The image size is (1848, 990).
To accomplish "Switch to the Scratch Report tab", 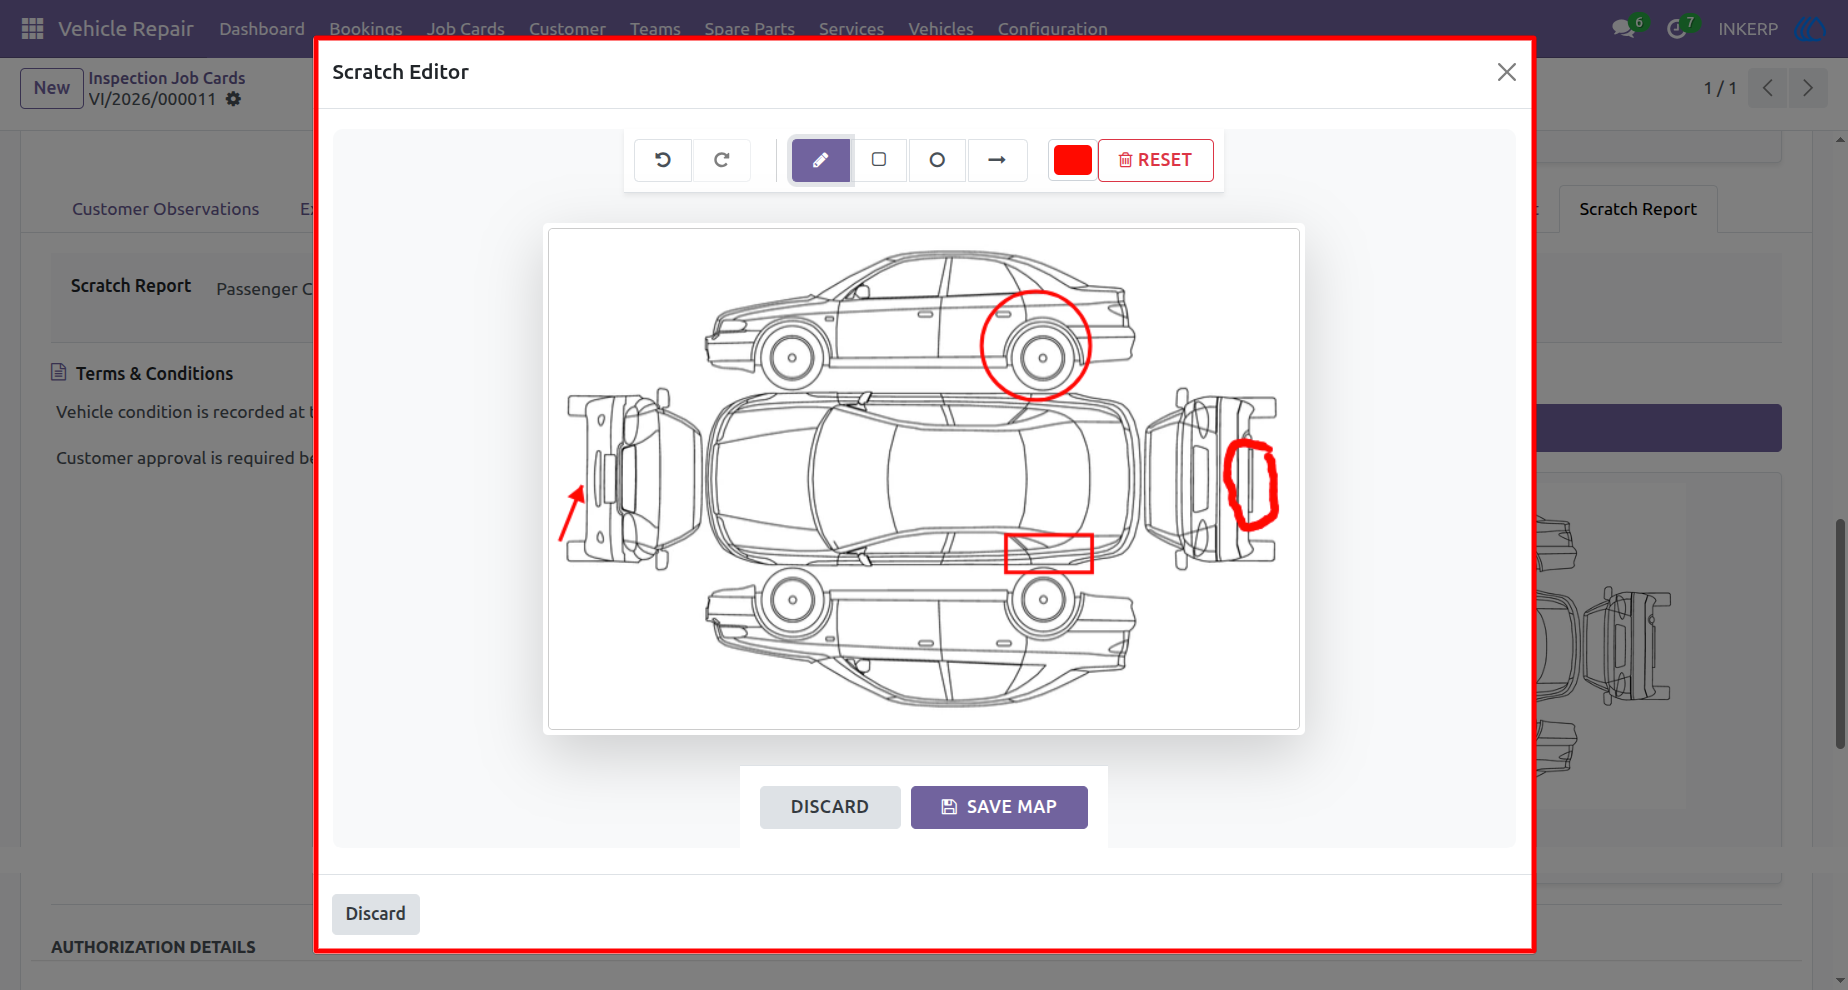I will (1638, 209).
